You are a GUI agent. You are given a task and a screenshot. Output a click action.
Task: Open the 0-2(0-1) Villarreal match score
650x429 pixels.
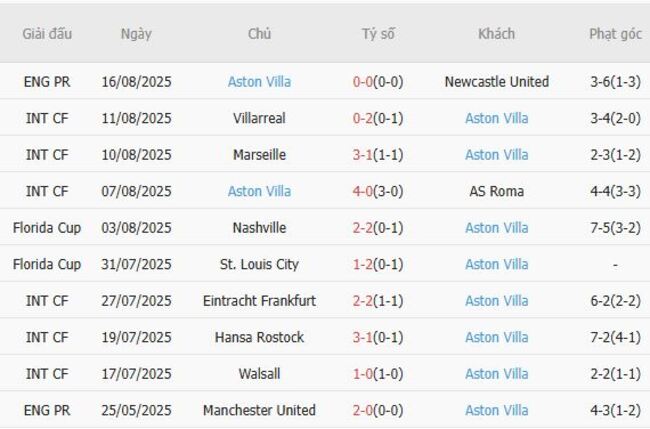tap(378, 118)
